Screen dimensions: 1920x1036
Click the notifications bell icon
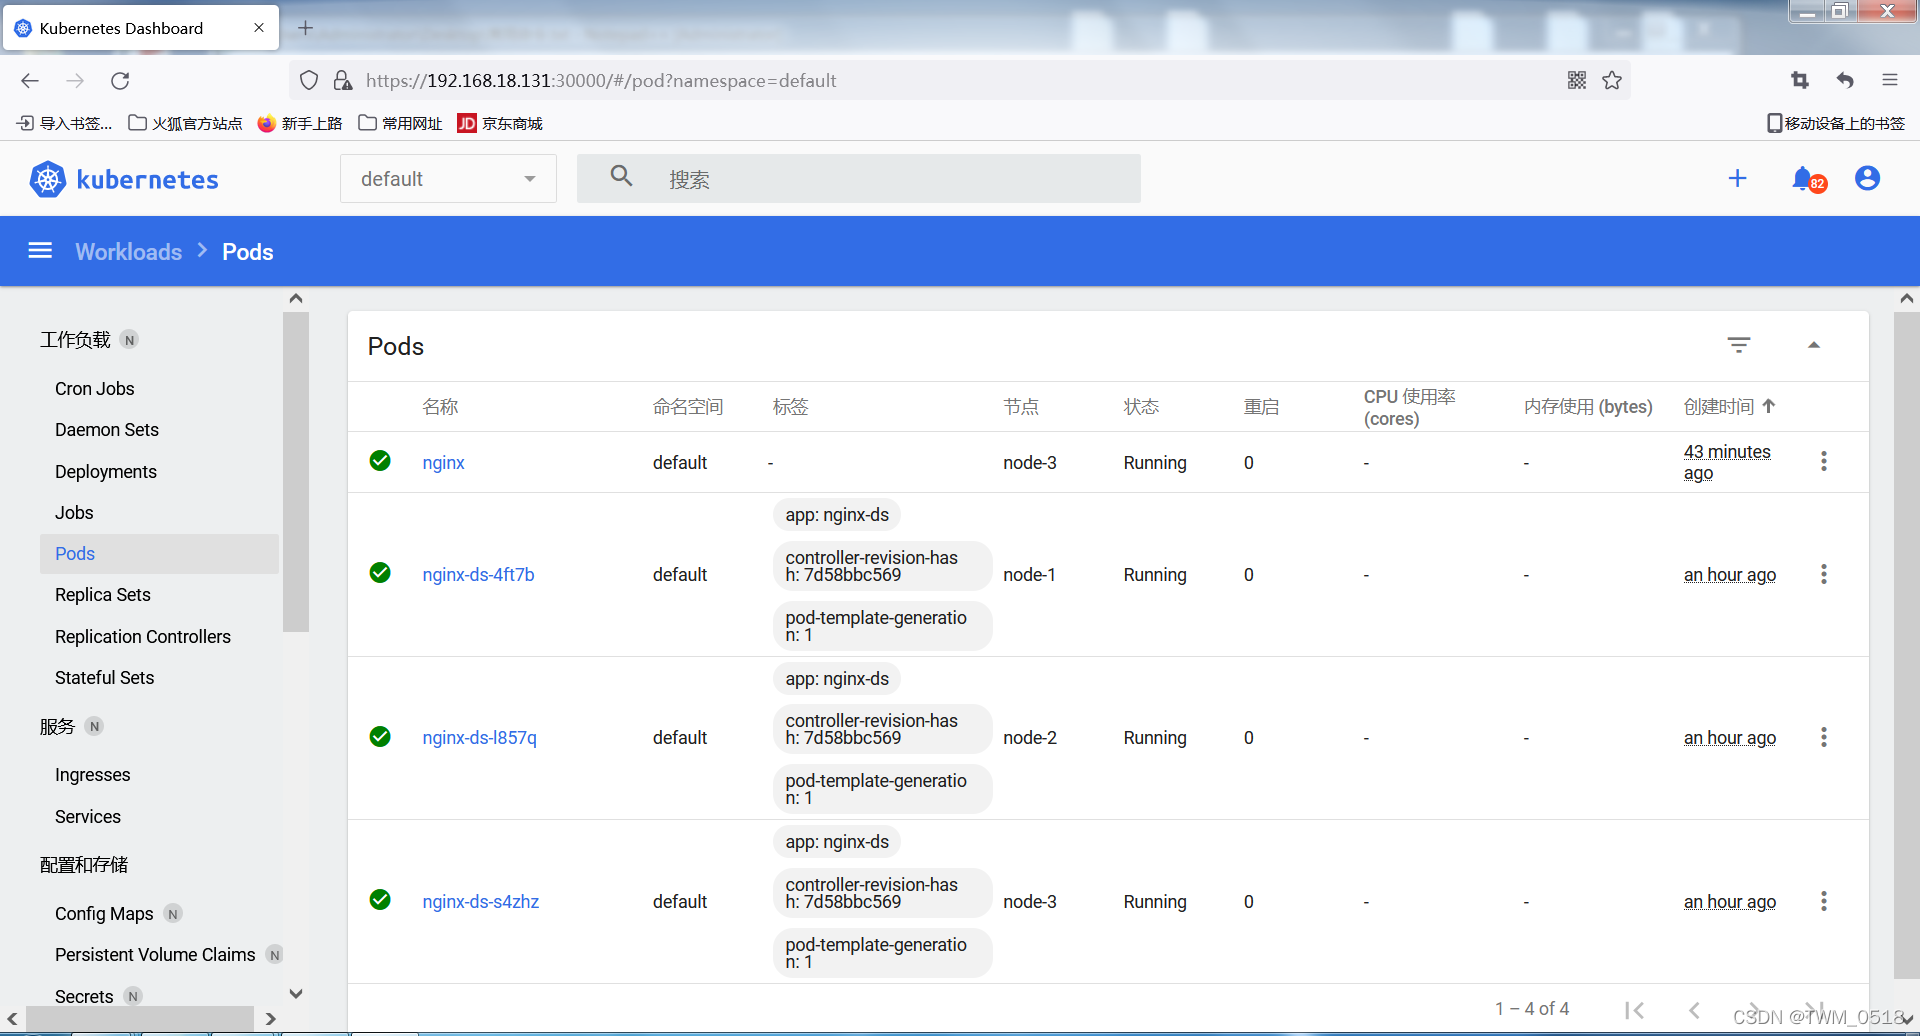tap(1803, 179)
